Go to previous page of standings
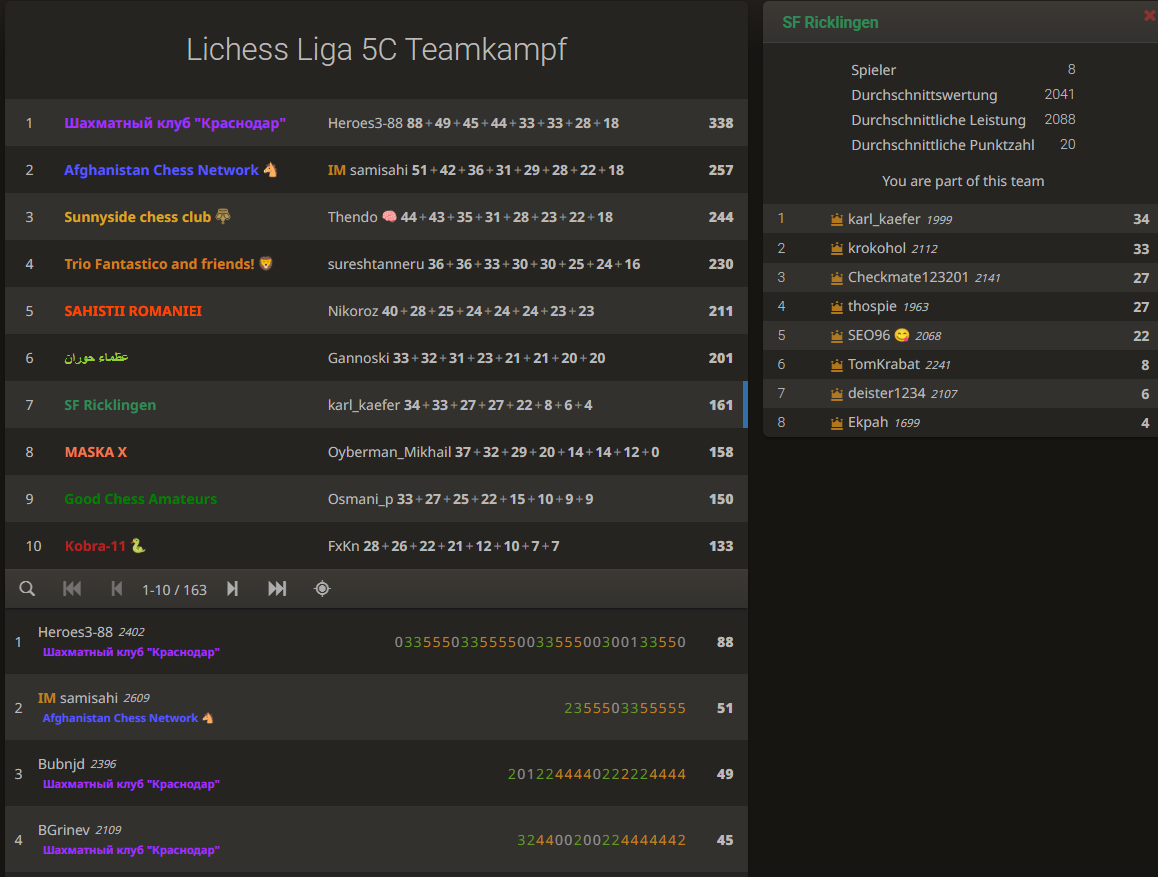 pos(116,589)
